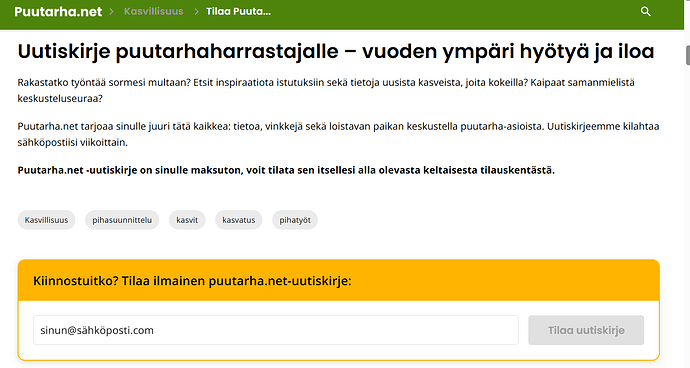Click the 'Uutiskirje puutarhaharrastajalle' heading
Screen dimensions: 690x368
point(336,52)
